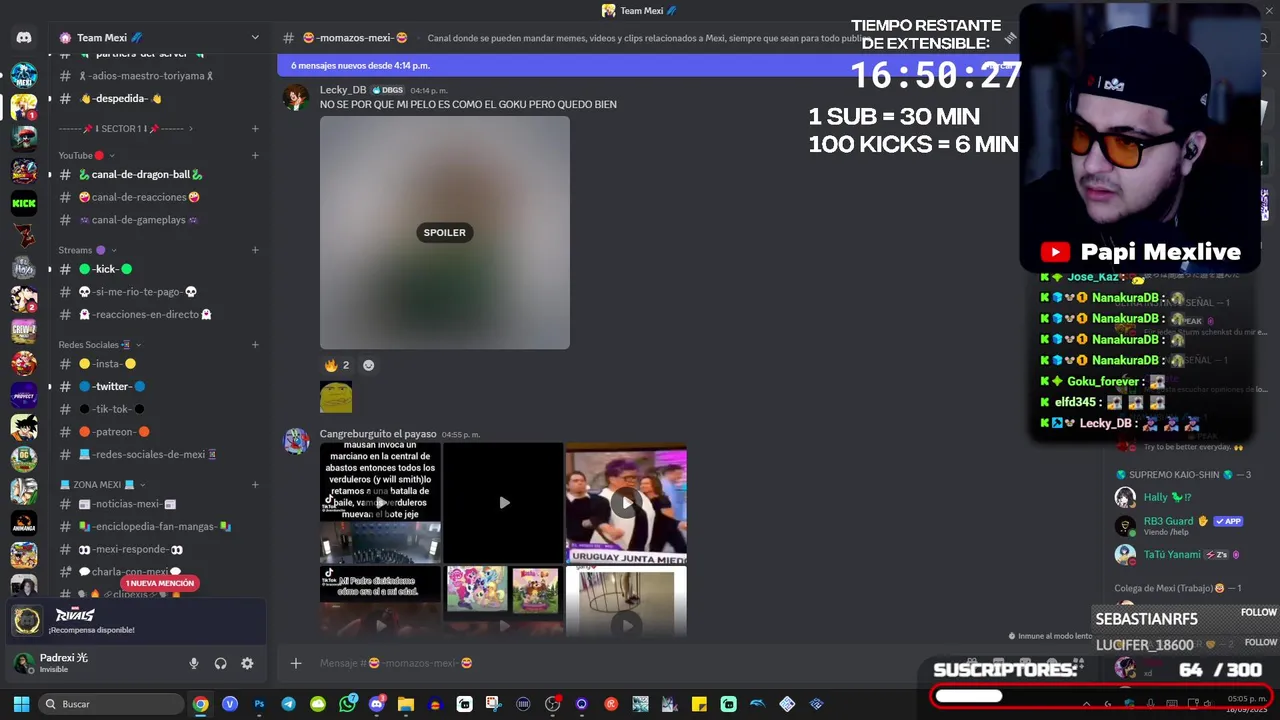The image size is (1280, 720).
Task: Open Discord direct messages home icon
Action: (x=24, y=38)
